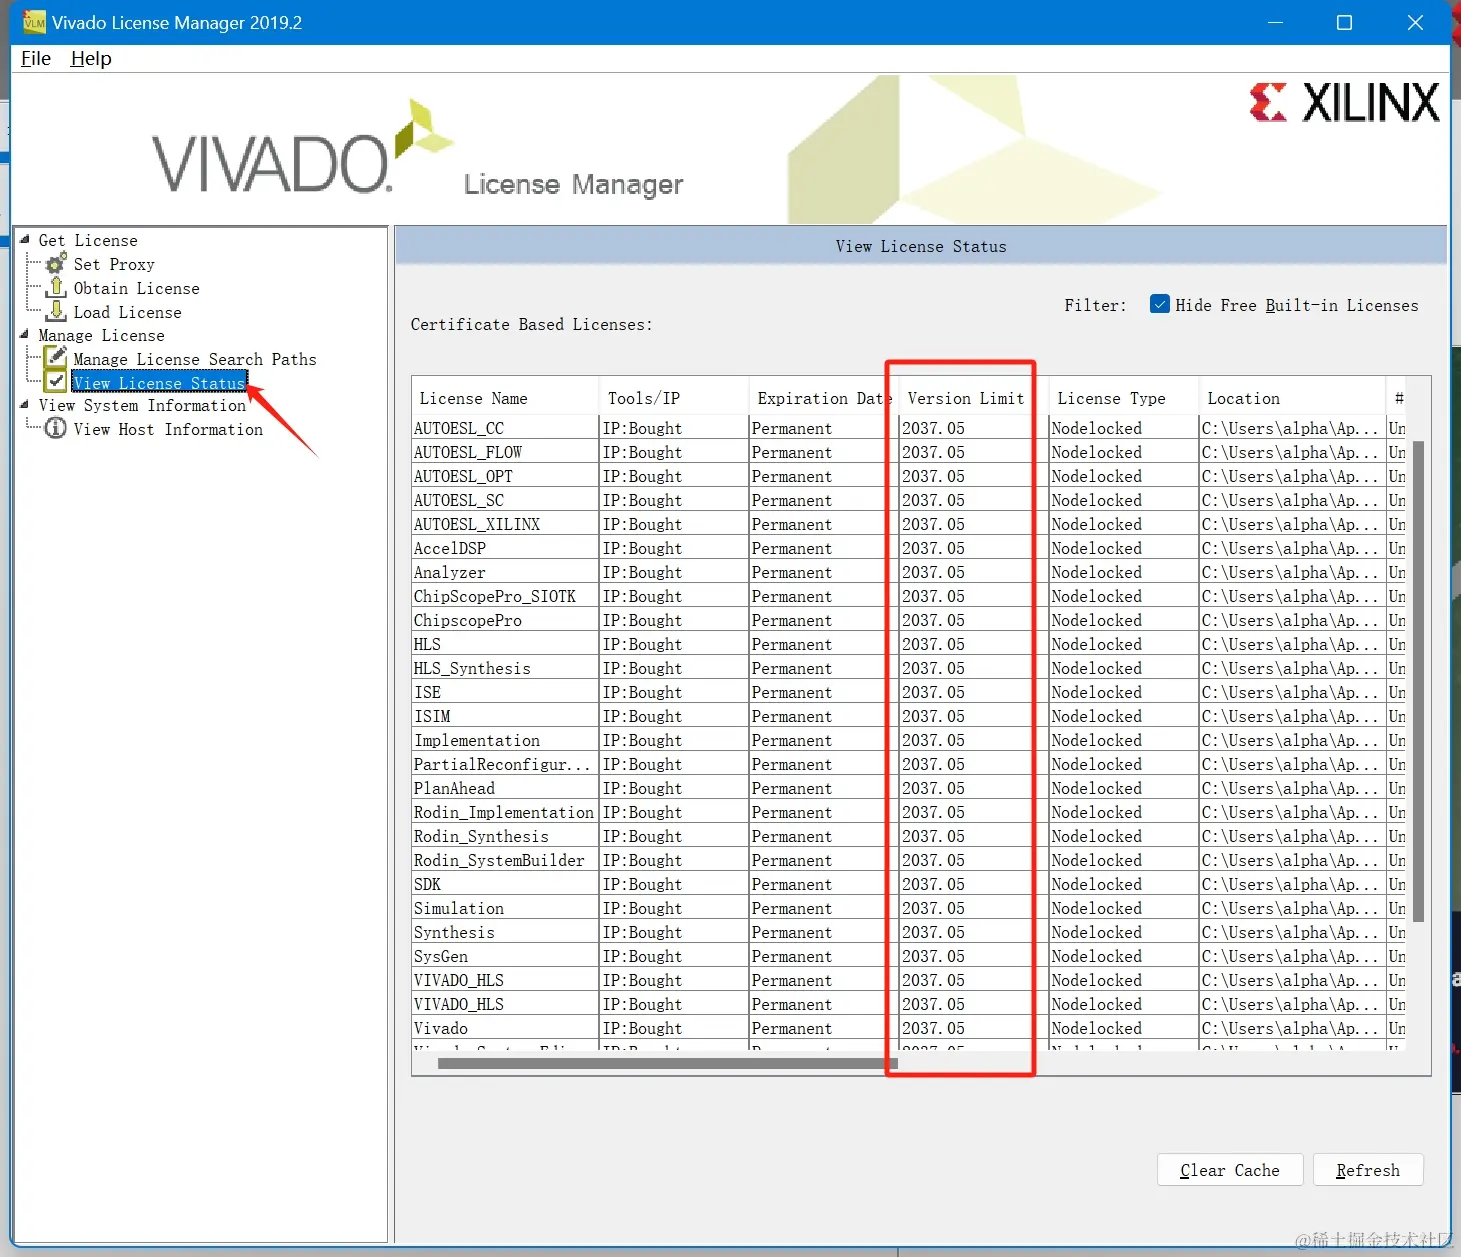The height and width of the screenshot is (1257, 1461).
Task: Select Set Proxy in the tree
Action: point(114,264)
